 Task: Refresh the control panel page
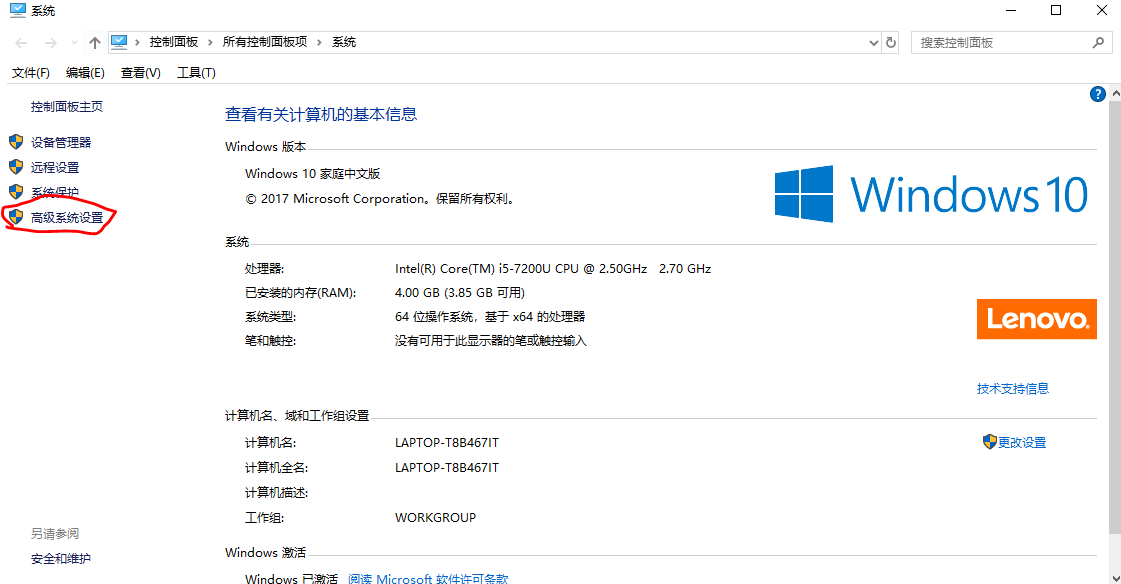[x=891, y=43]
